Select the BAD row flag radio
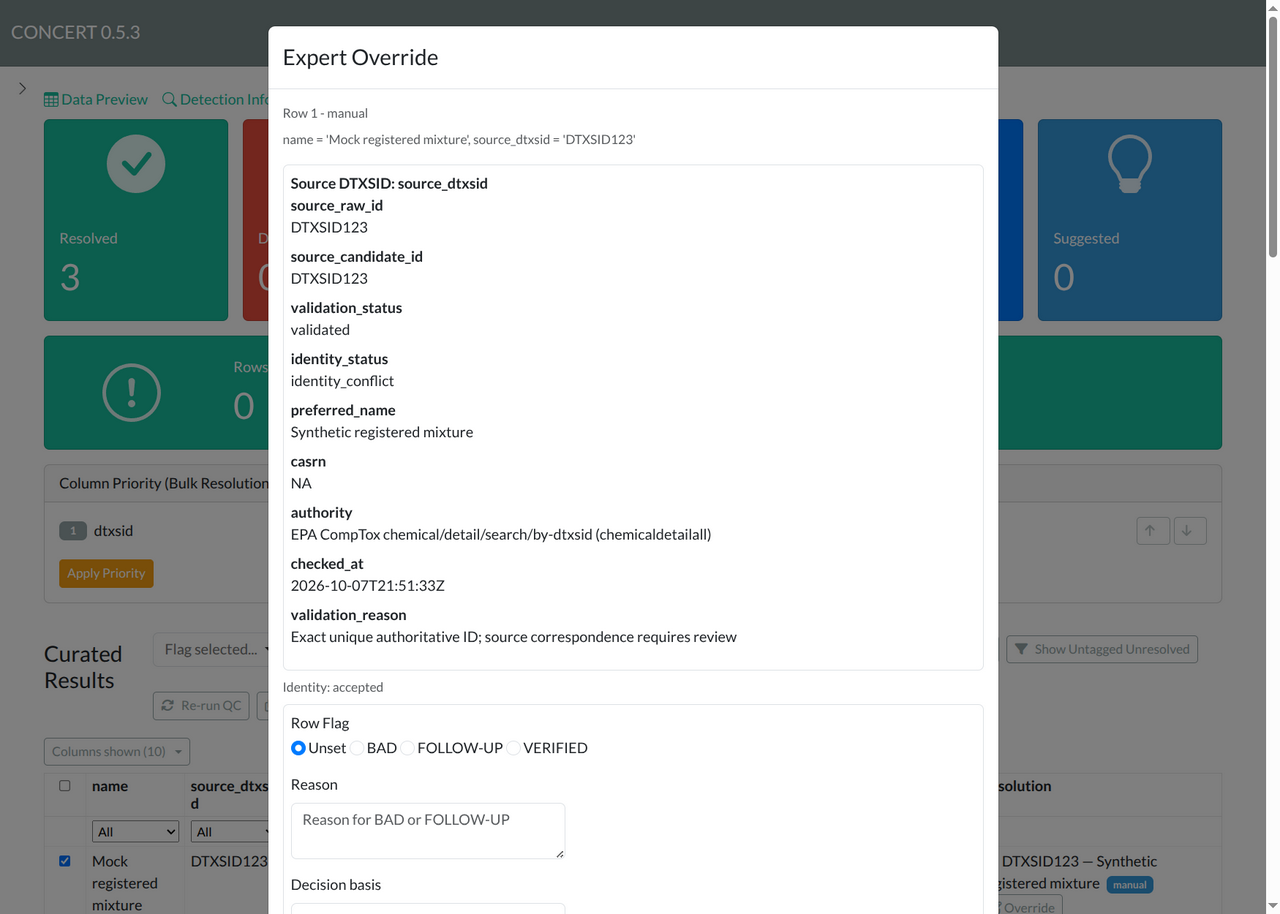The height and width of the screenshot is (914, 1280). 356,748
